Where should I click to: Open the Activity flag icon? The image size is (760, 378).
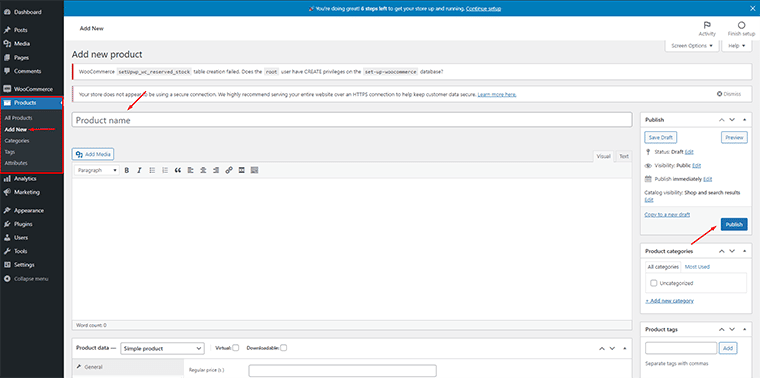click(x=707, y=25)
